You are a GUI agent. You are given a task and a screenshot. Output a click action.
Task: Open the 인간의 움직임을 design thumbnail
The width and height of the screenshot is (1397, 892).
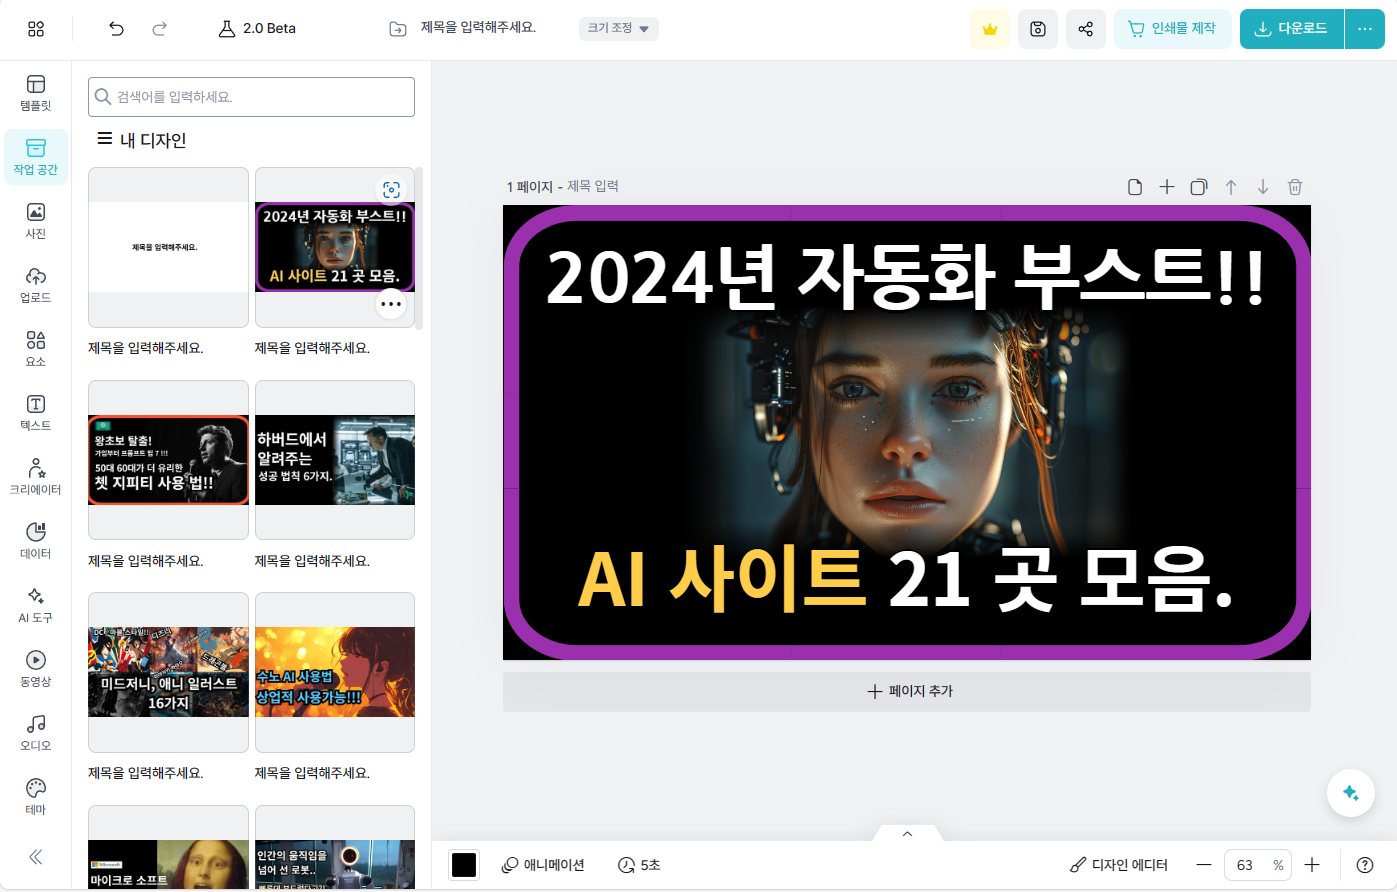click(x=335, y=847)
